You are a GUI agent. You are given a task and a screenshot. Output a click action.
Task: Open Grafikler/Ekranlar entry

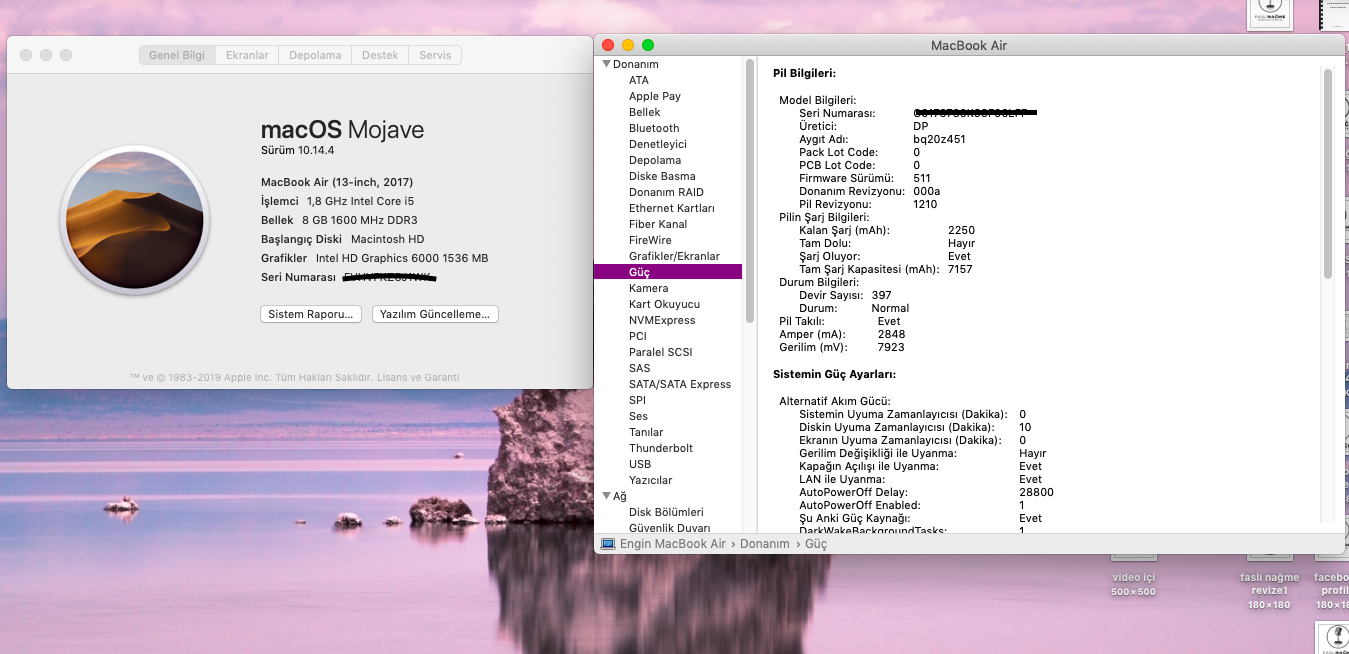(674, 256)
